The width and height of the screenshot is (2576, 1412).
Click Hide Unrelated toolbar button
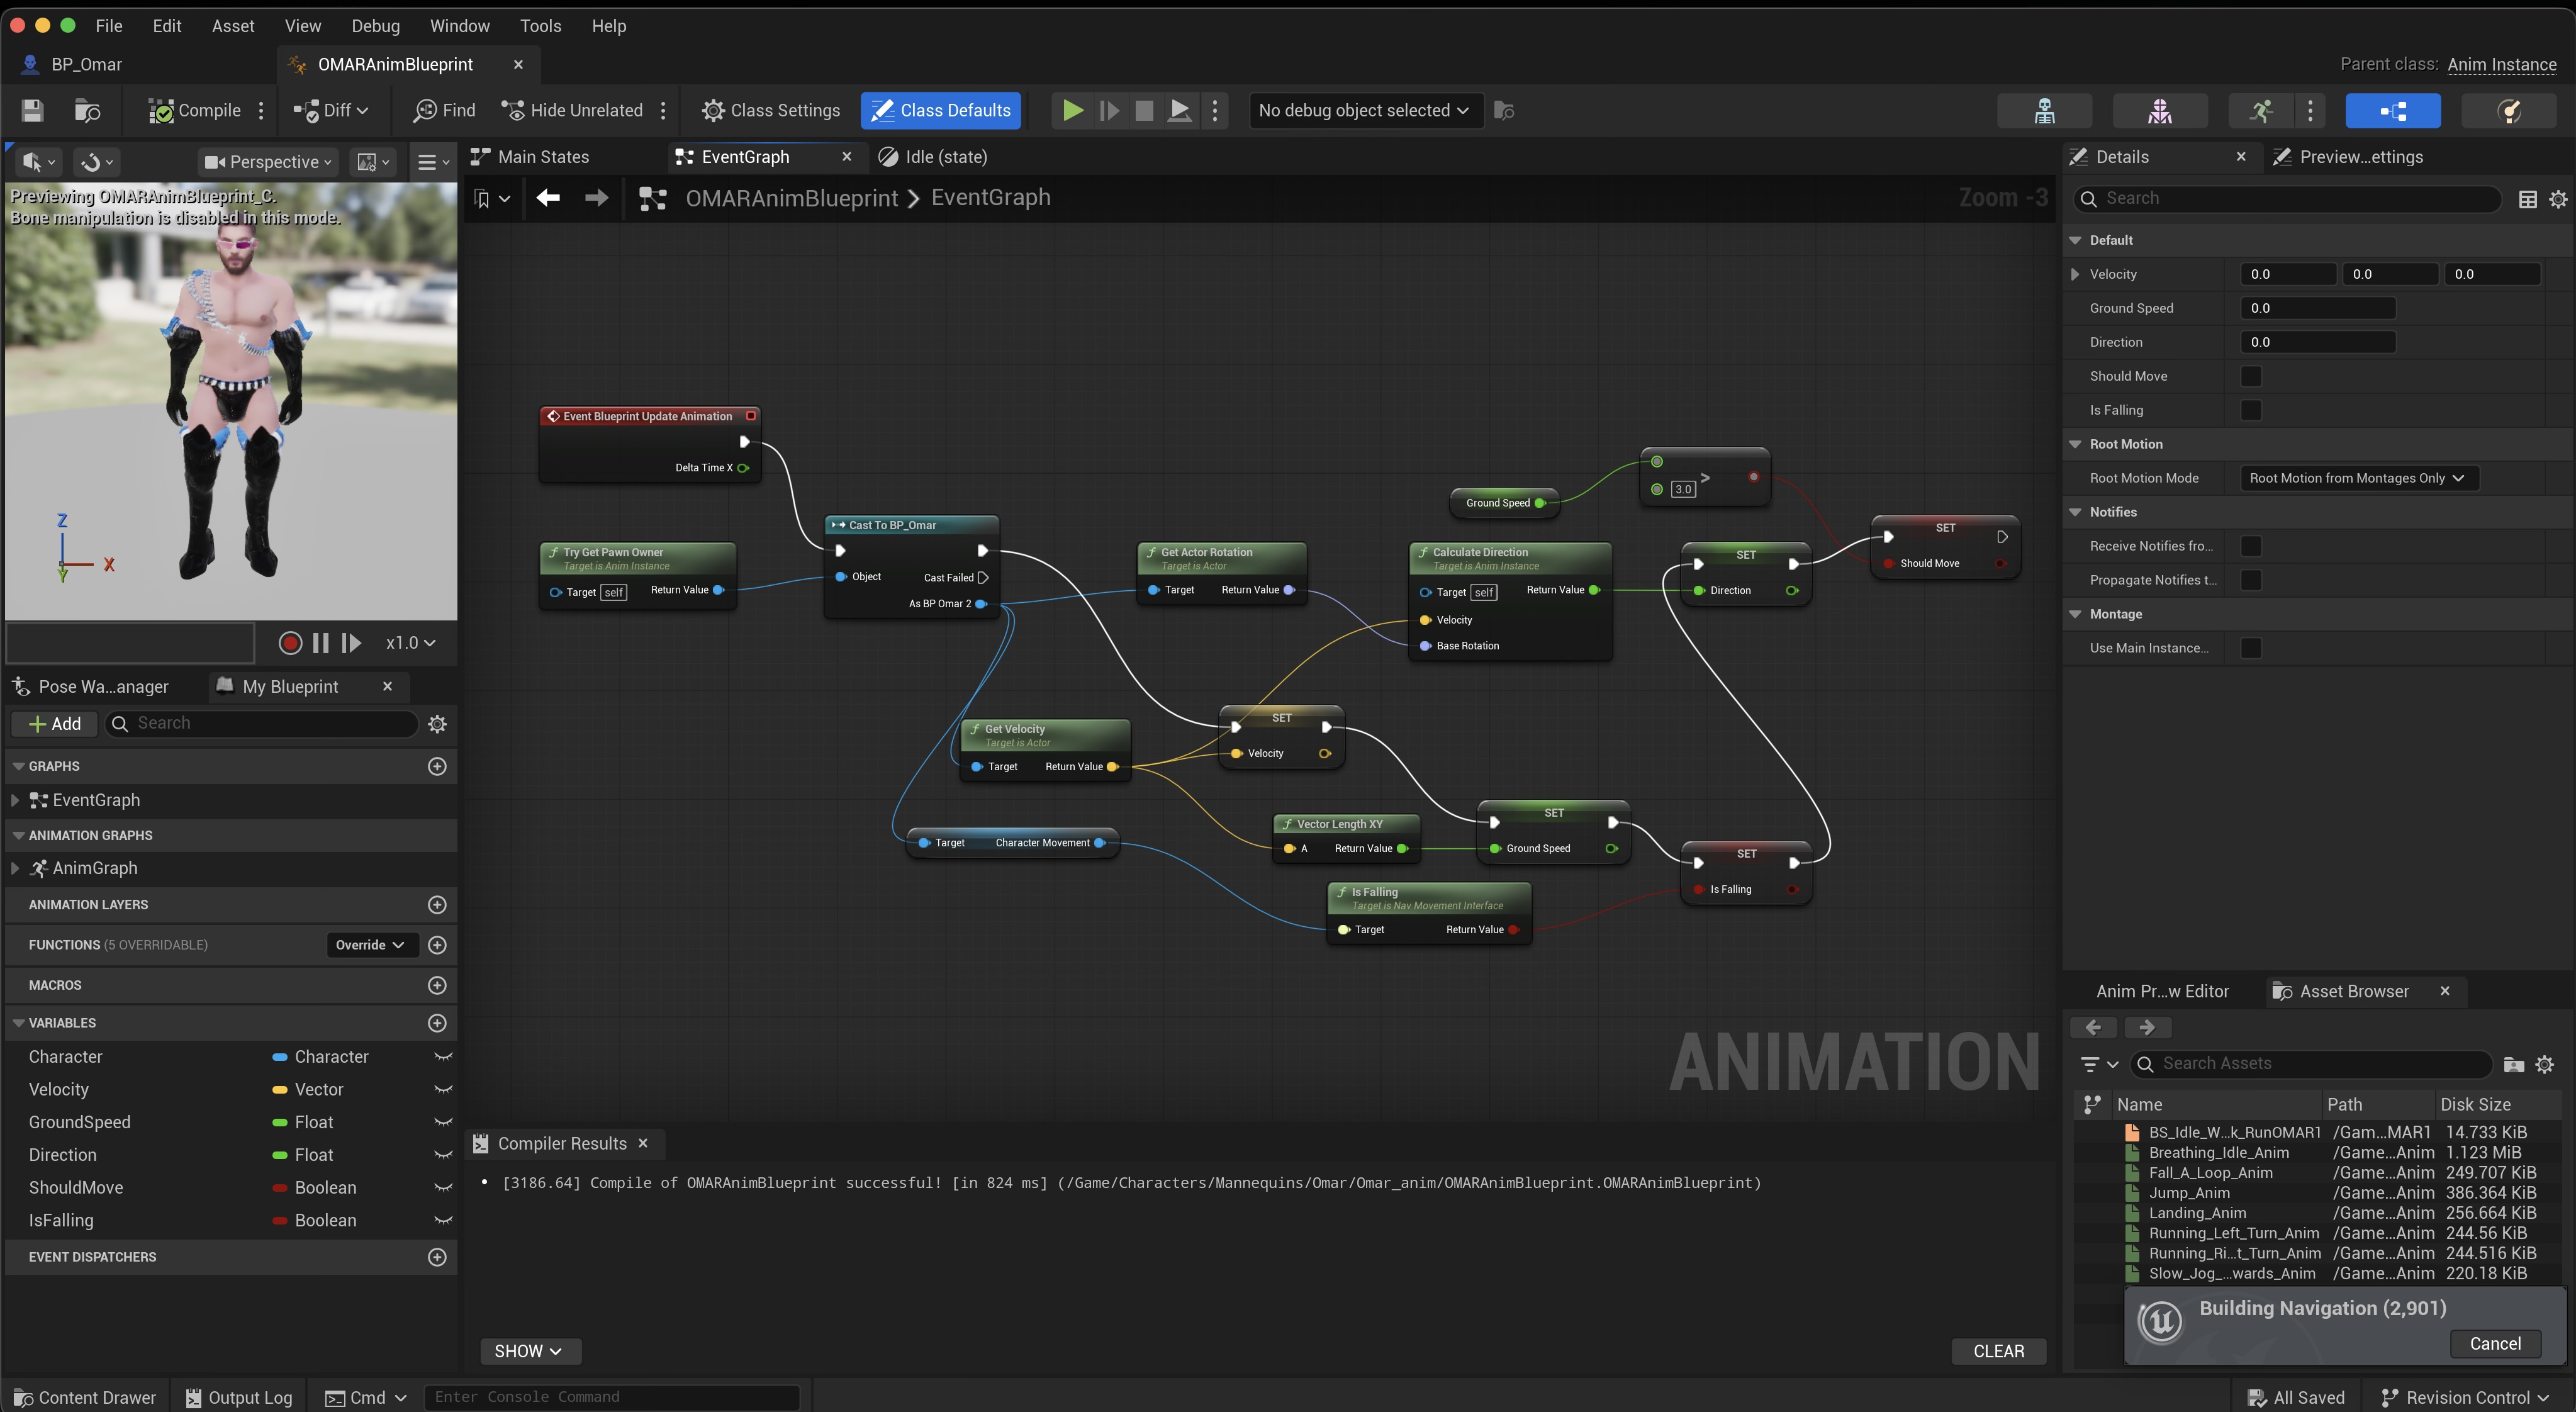click(x=572, y=110)
